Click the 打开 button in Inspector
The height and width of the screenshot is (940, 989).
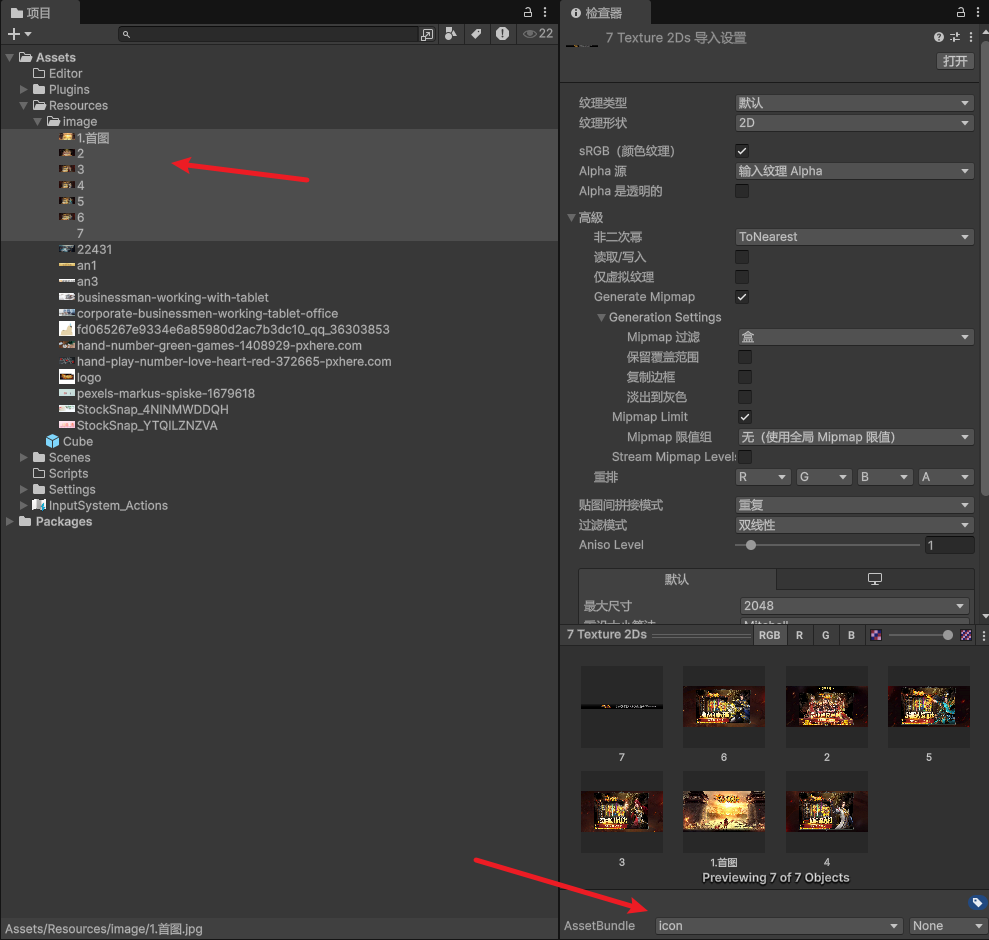click(954, 61)
